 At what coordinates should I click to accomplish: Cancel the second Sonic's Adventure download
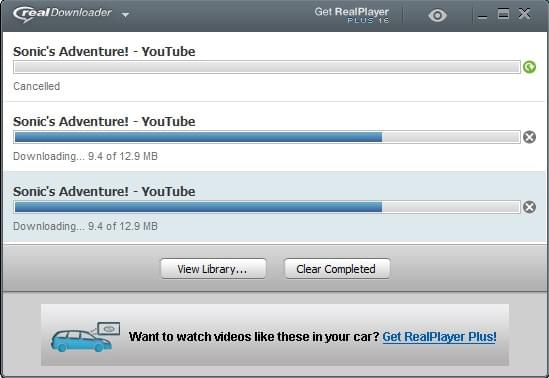tap(529, 137)
